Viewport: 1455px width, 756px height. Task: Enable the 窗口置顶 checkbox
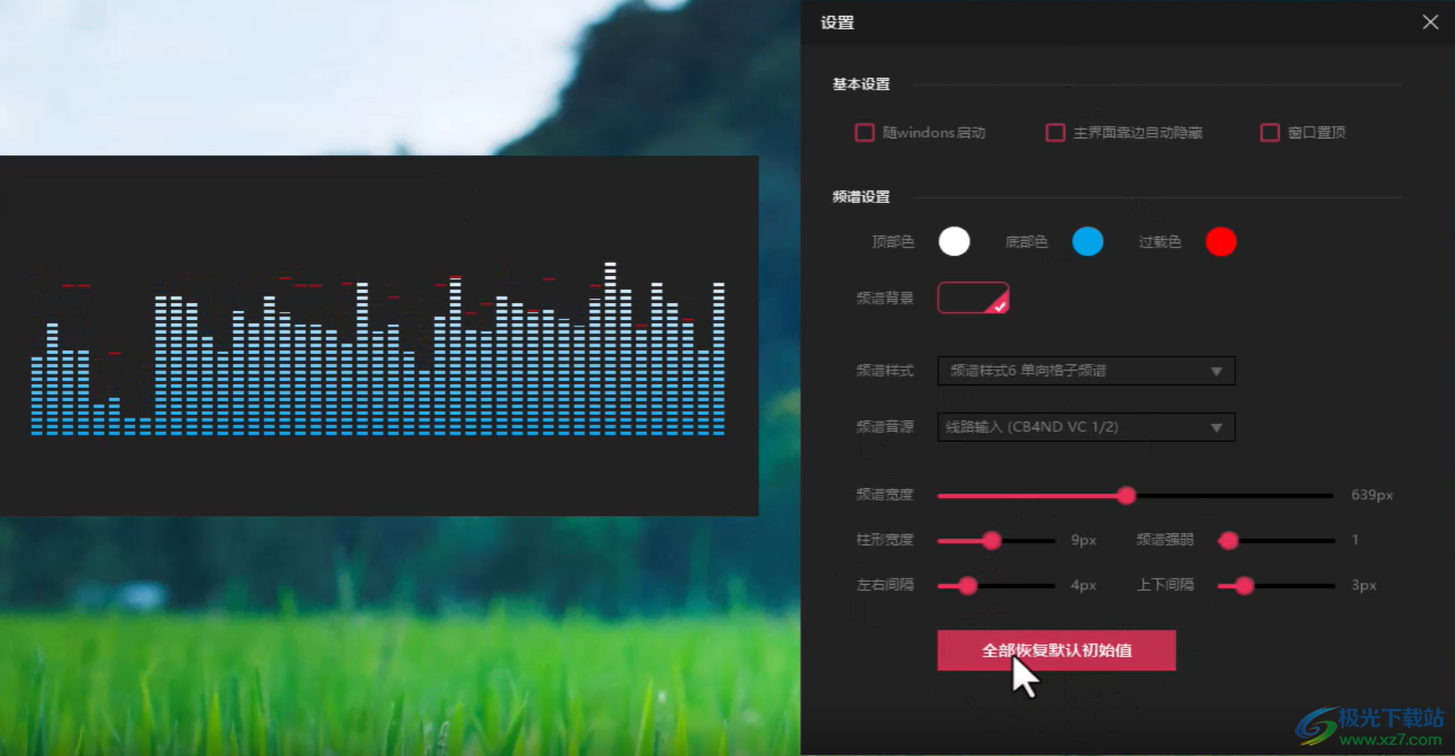[1270, 131]
